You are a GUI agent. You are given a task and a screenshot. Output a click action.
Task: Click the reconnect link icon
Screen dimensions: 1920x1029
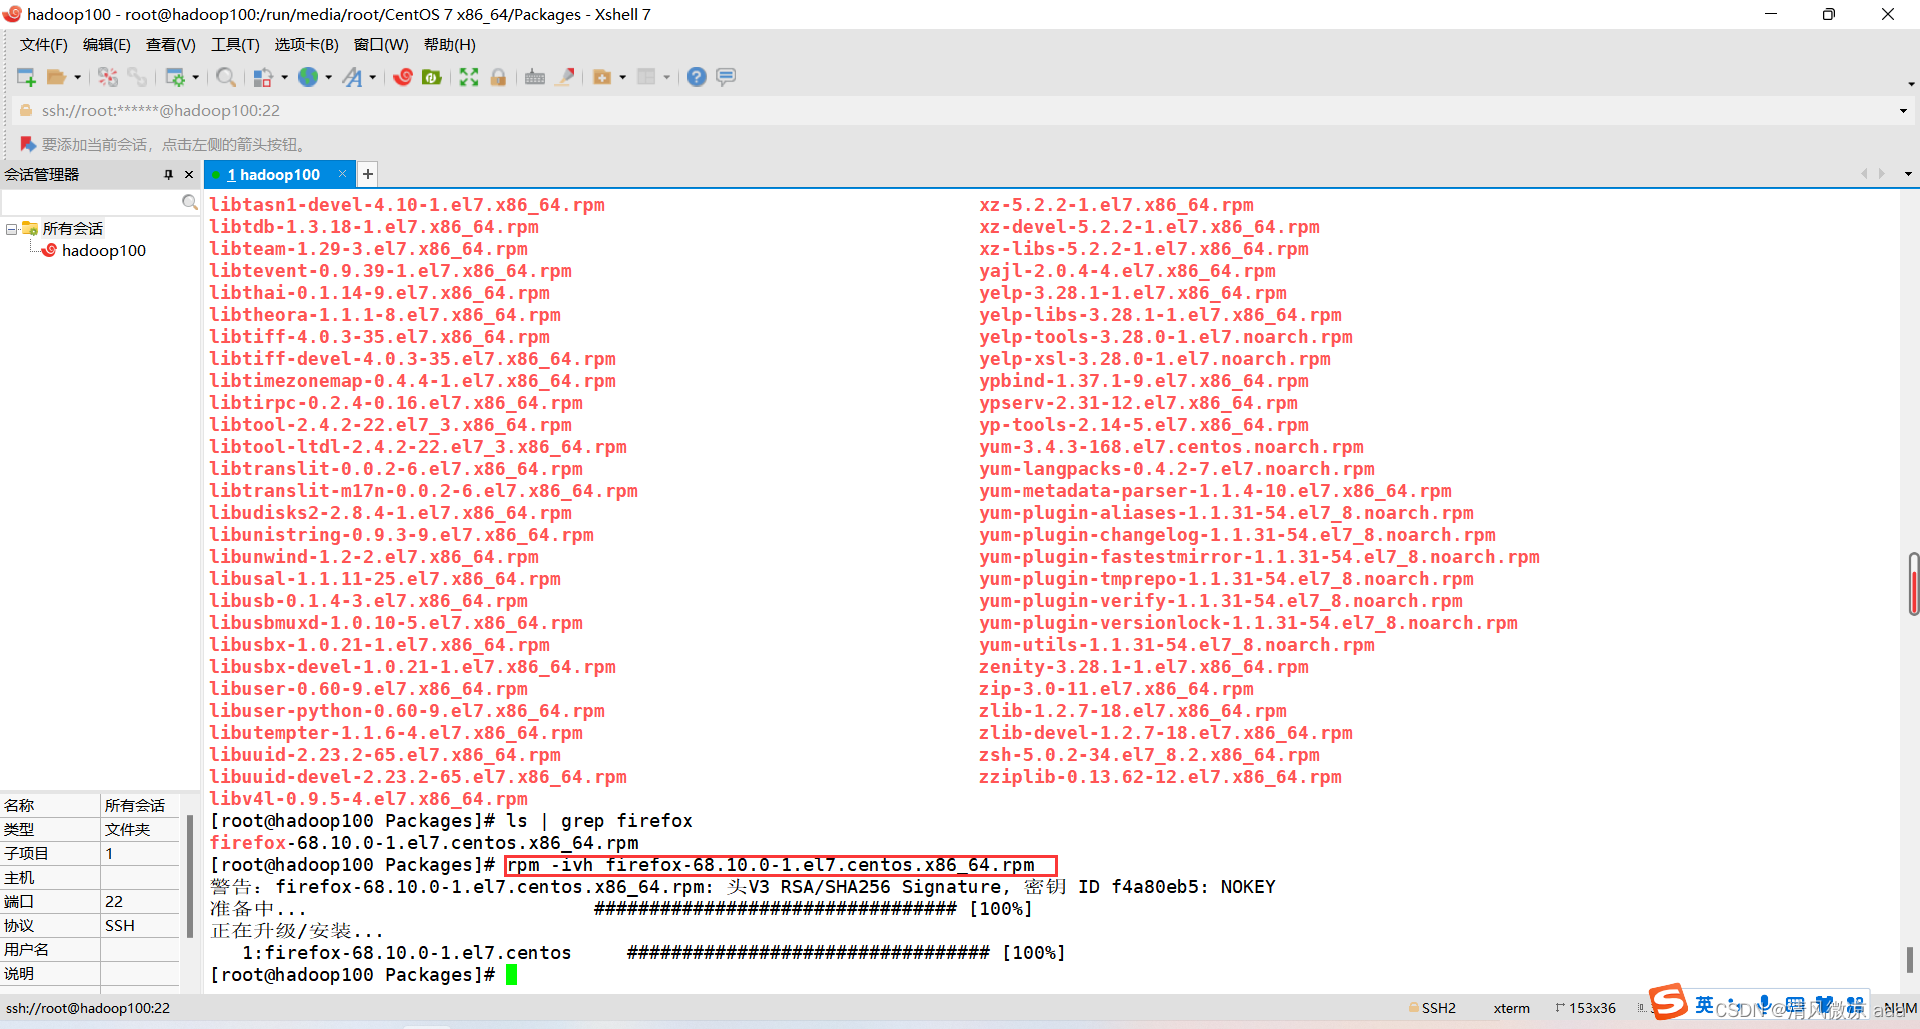click(137, 77)
